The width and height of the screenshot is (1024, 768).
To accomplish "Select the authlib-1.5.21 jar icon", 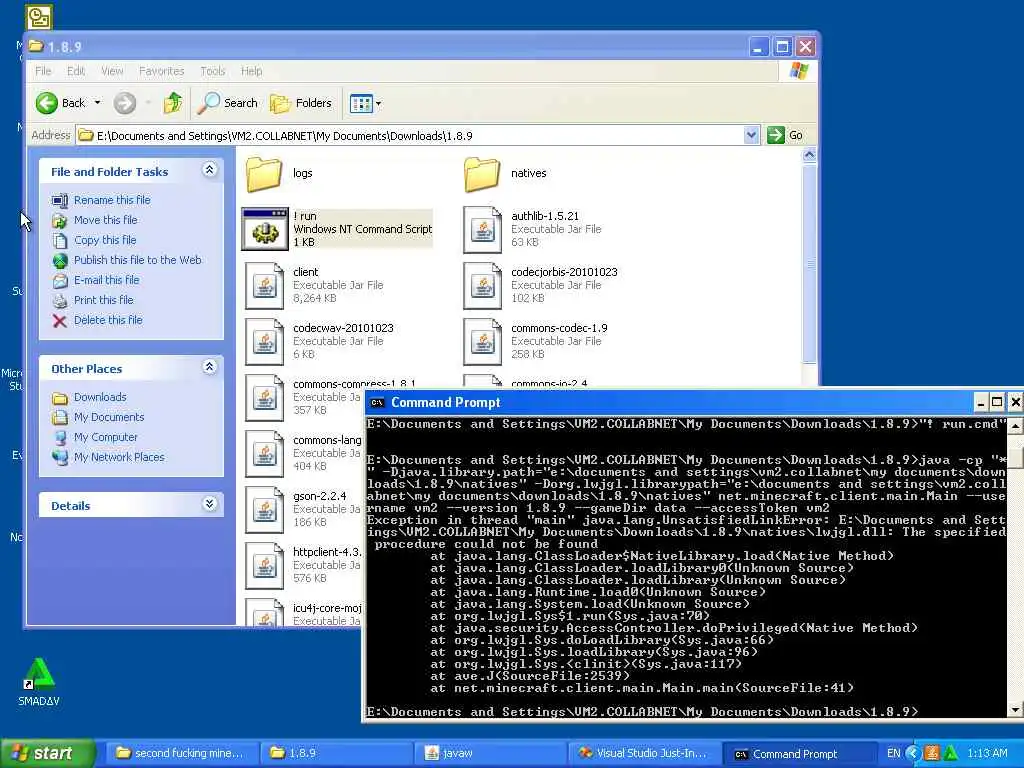I will tap(483, 229).
